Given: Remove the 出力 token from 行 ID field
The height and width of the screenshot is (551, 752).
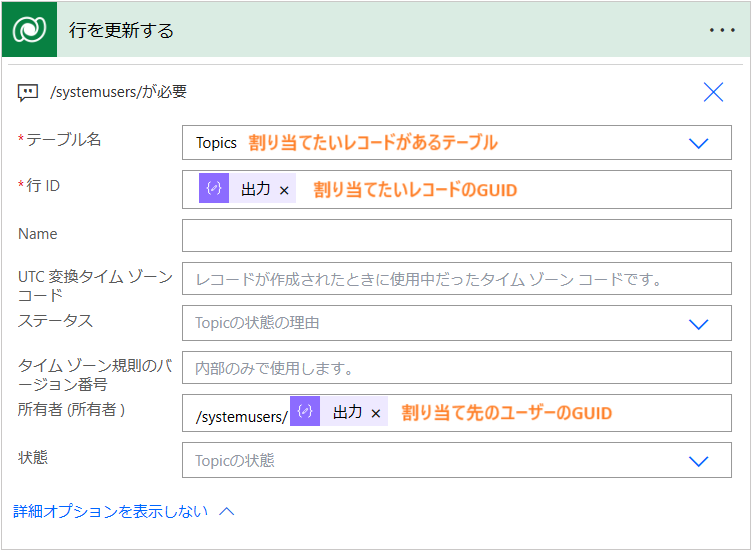Looking at the screenshot, I should click(x=284, y=190).
